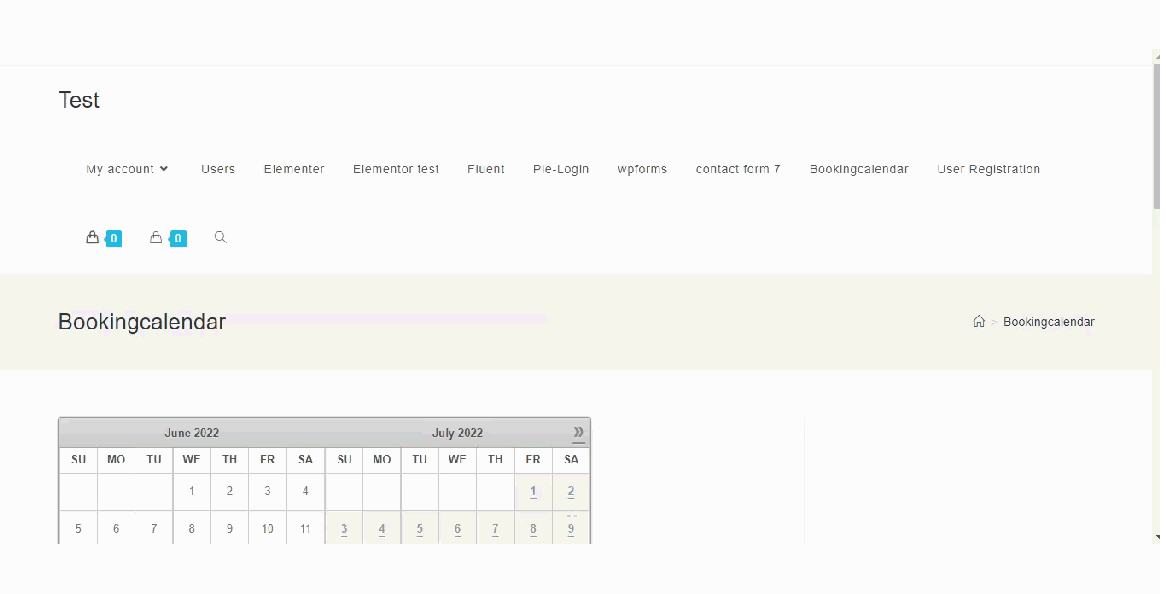Select July 9 in the calendar
Viewport: 1166px width, 594px height.
click(571, 529)
